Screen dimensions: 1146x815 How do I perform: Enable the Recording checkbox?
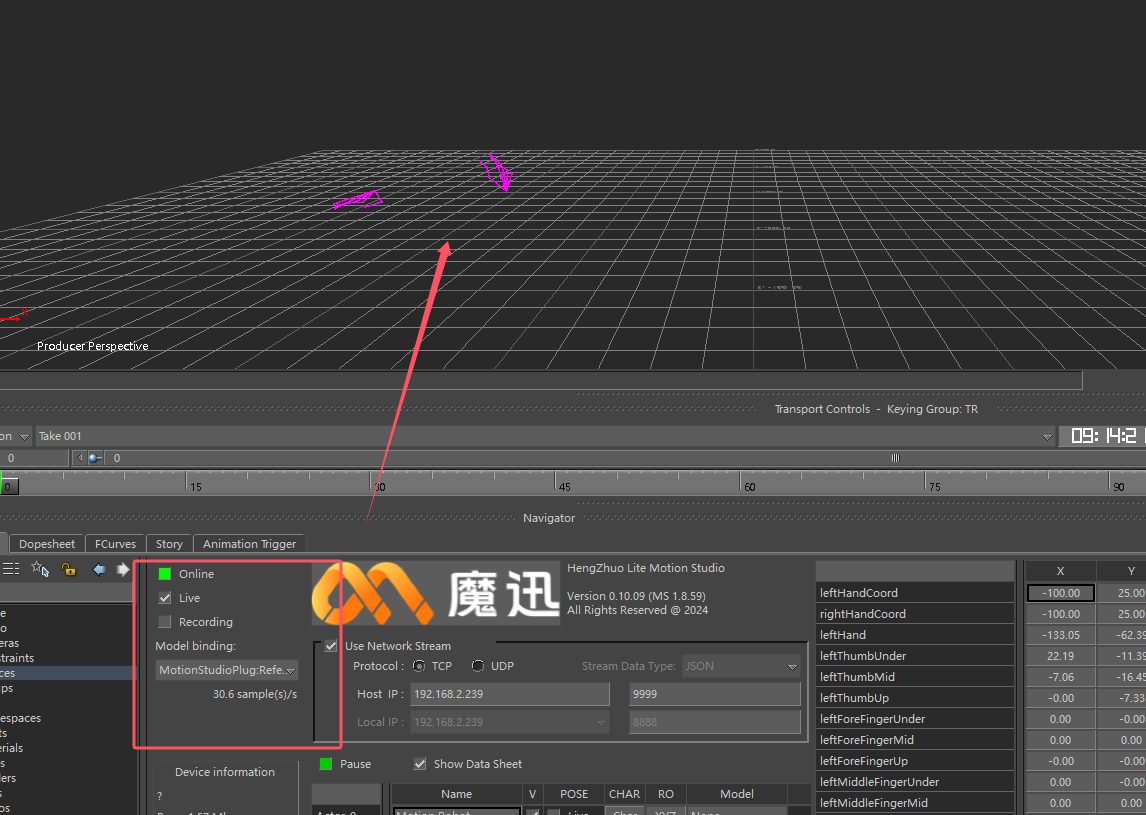[x=165, y=622]
